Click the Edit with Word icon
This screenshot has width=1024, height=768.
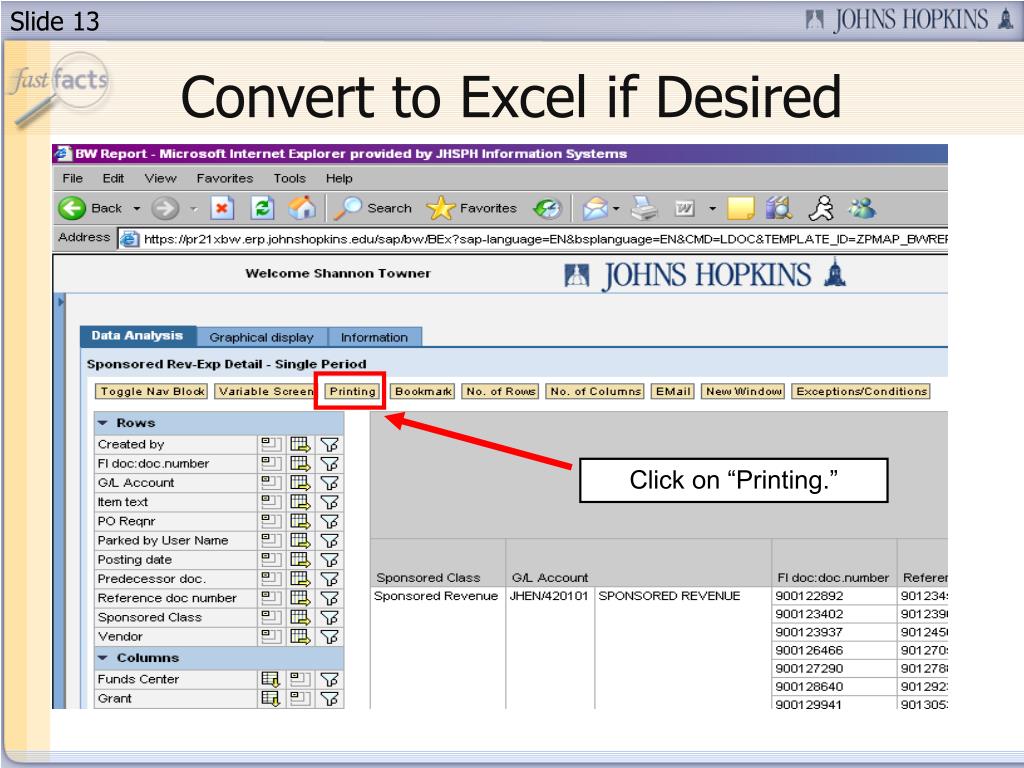coord(684,209)
